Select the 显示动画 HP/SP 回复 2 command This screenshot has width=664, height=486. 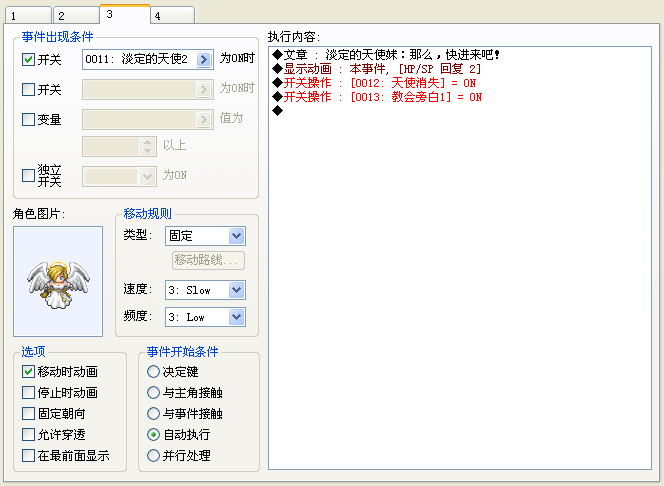coord(376,69)
